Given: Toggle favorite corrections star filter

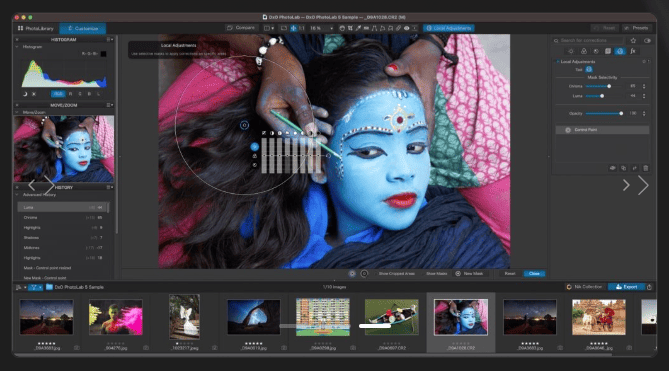Looking at the screenshot, I should (x=634, y=41).
